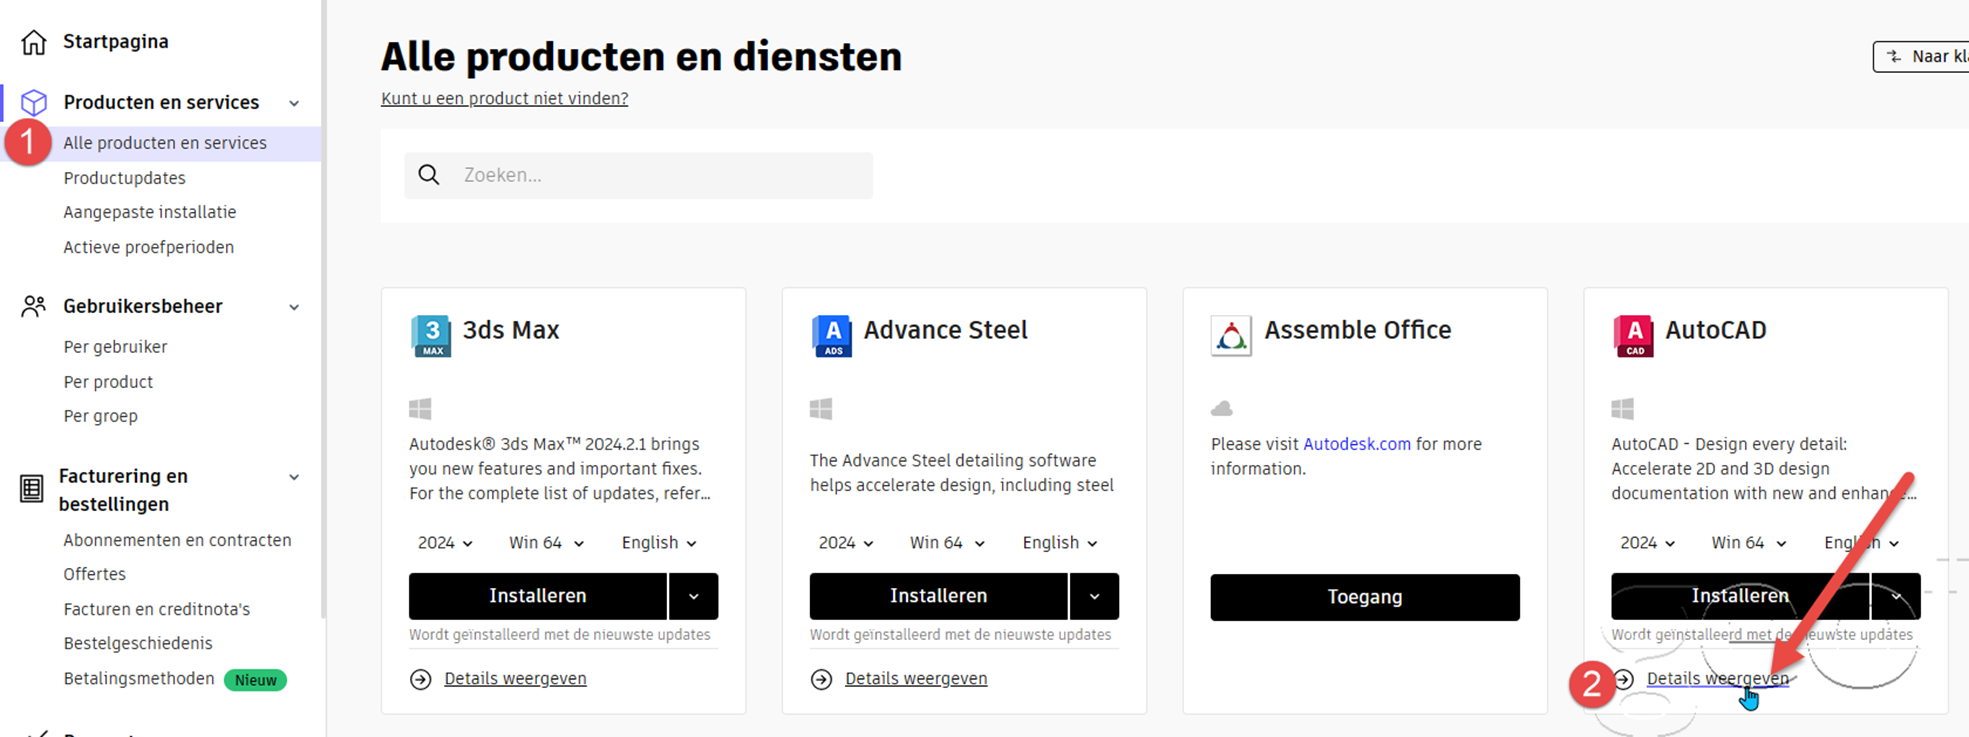Viewport: 1969px width, 737px height.
Task: Click the Facturering en bestellingen invoice icon
Action: [x=32, y=489]
